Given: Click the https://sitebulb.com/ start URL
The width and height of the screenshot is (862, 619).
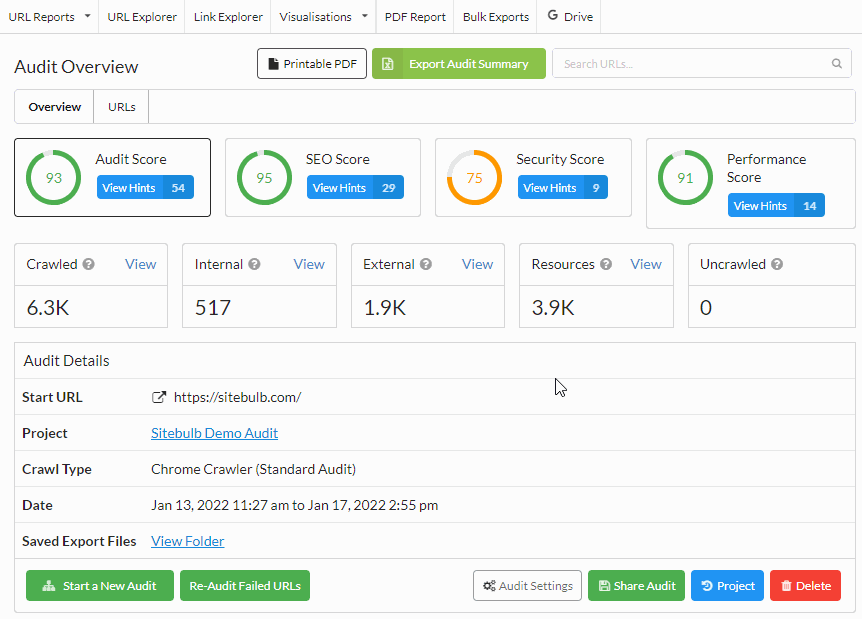Looking at the screenshot, I should [237, 397].
